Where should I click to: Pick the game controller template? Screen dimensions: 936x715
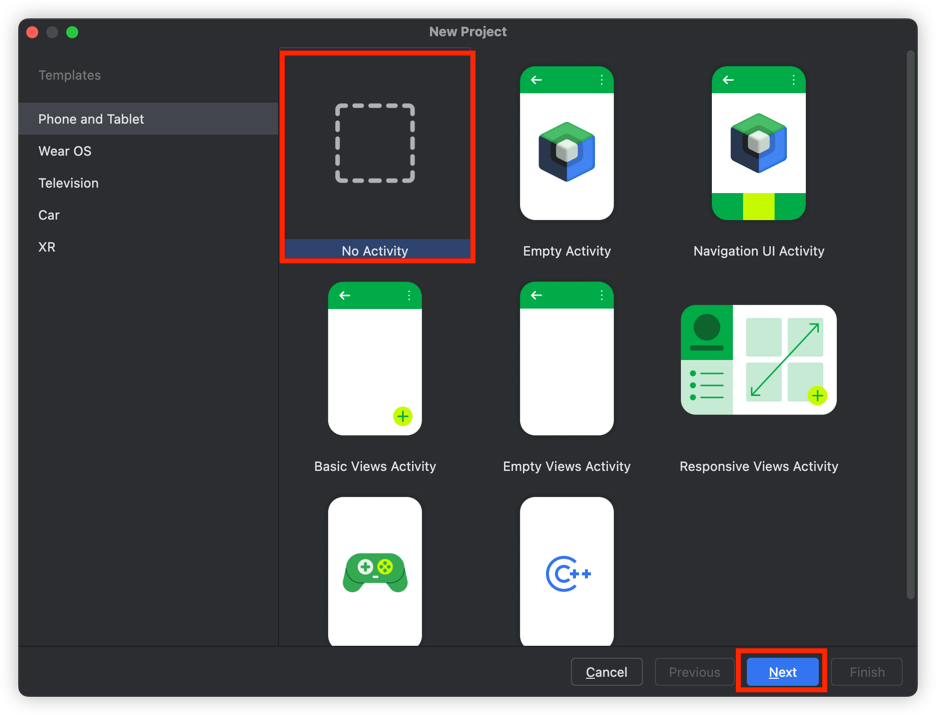pyautogui.click(x=375, y=572)
